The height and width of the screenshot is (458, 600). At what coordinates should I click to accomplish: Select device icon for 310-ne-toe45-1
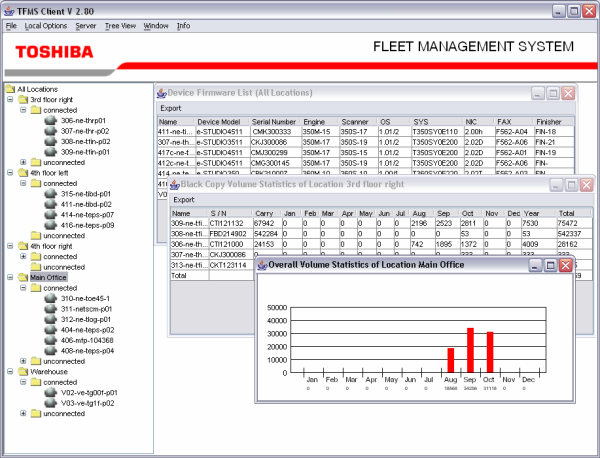[51, 298]
